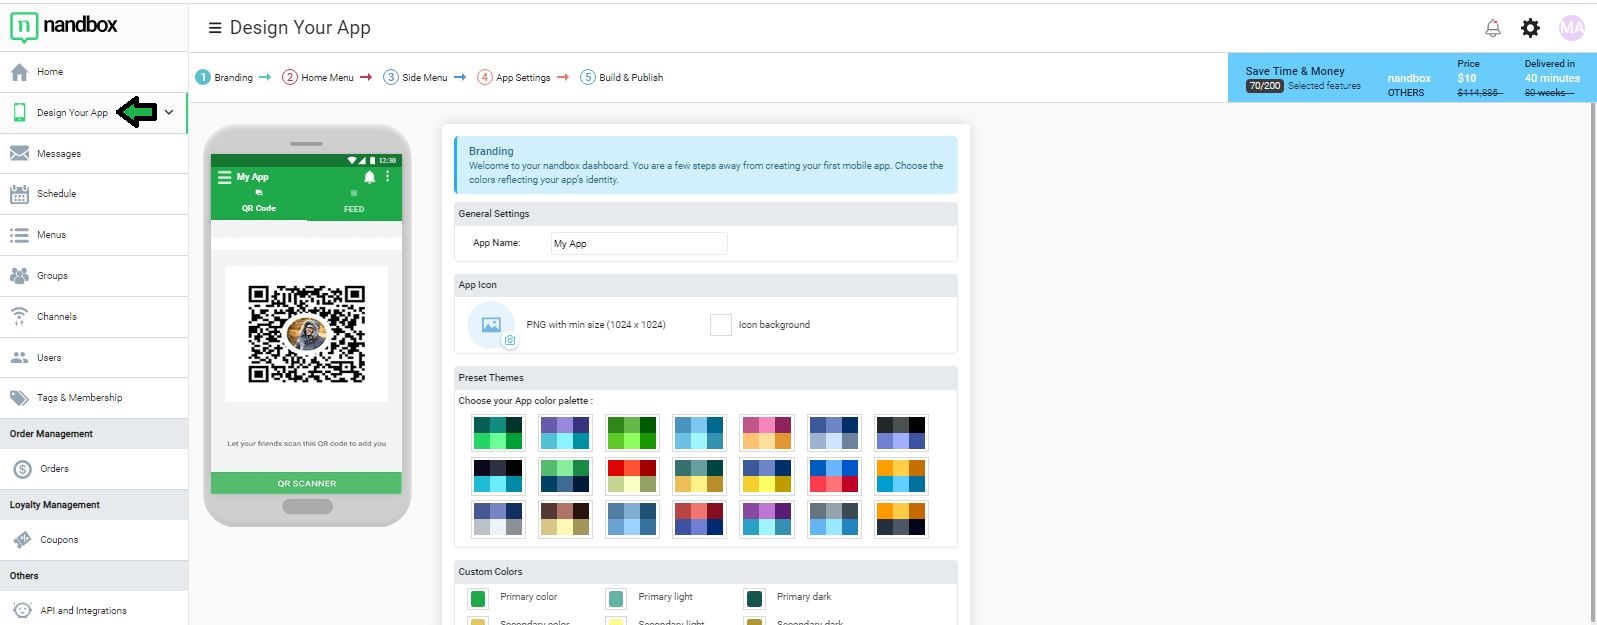Select the Design Your App sidebar label
Screen dimensions: 1597x625
click(x=72, y=113)
